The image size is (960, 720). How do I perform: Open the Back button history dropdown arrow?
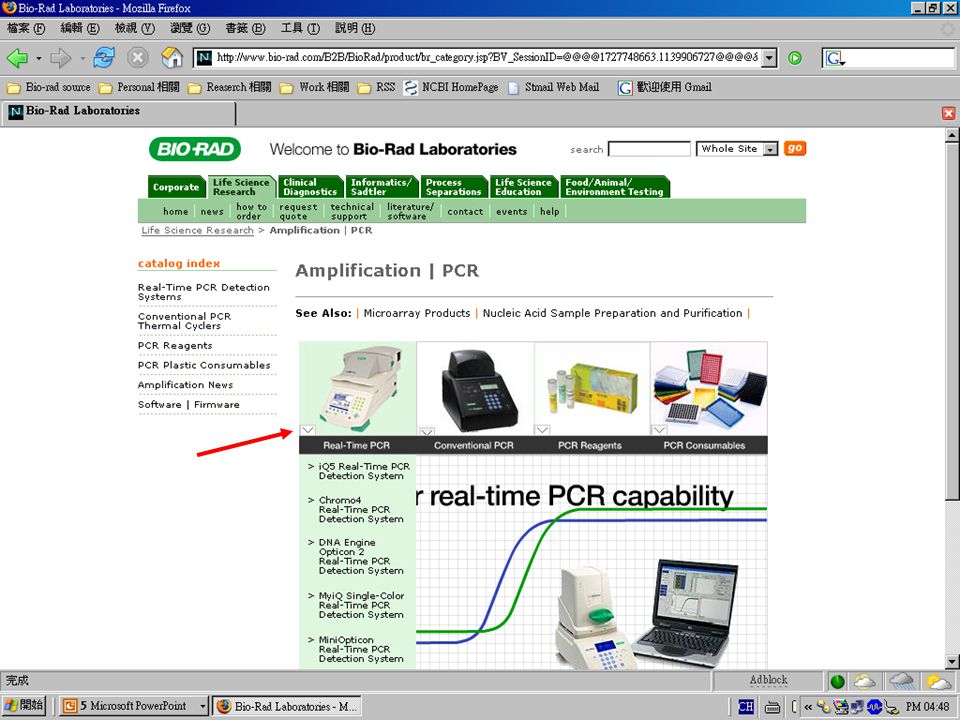point(39,59)
